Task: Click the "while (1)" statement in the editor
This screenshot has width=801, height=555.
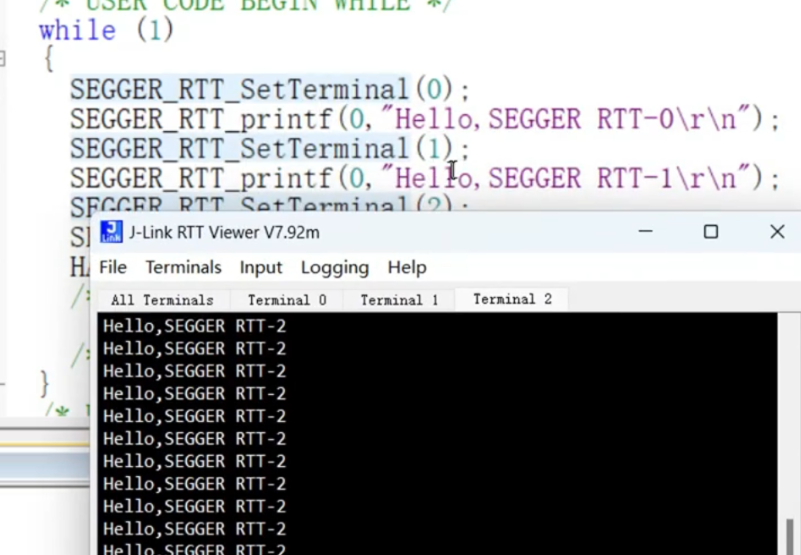Action: point(107,30)
